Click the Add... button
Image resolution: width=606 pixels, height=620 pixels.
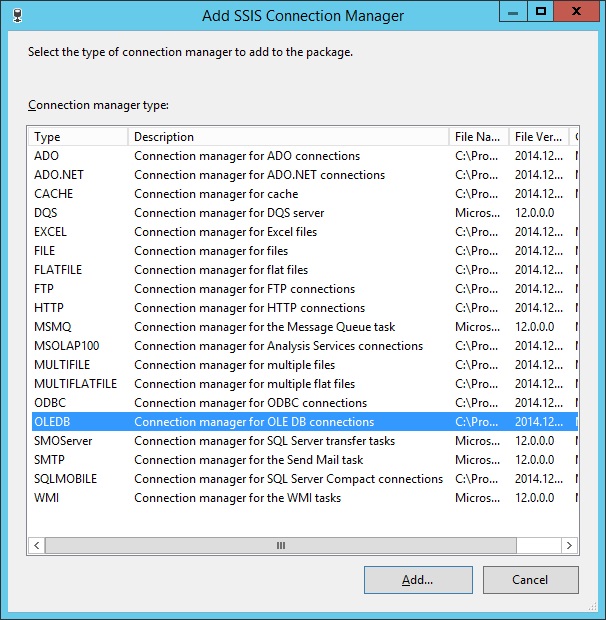418,580
